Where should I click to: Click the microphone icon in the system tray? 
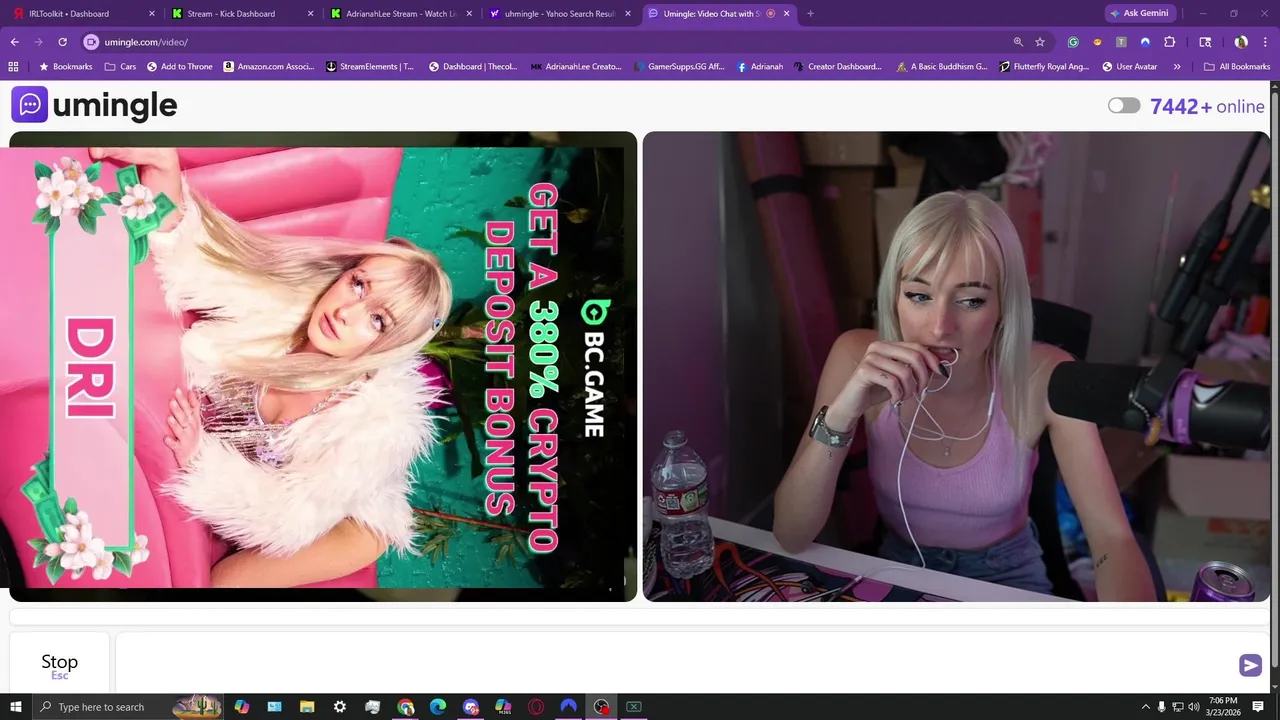(x=1160, y=707)
